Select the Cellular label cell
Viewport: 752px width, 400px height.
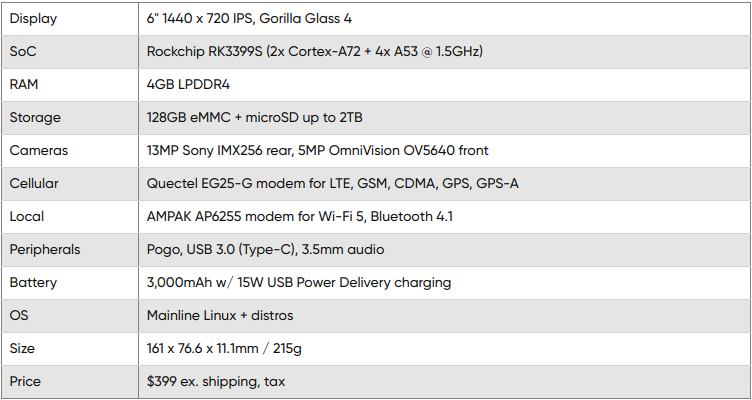pyautogui.click(x=34, y=183)
